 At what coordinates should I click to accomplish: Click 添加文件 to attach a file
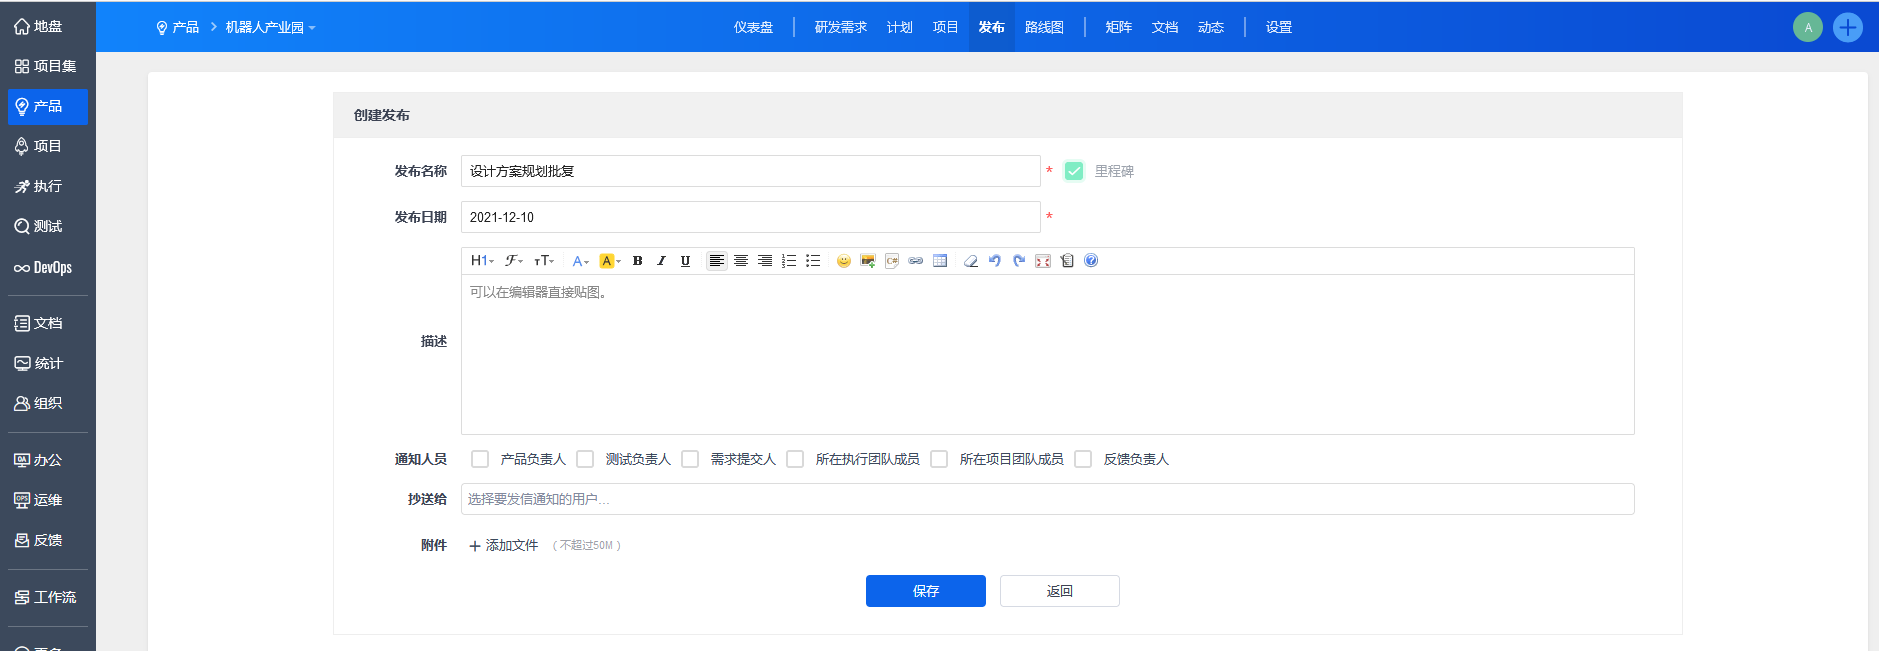tap(504, 545)
